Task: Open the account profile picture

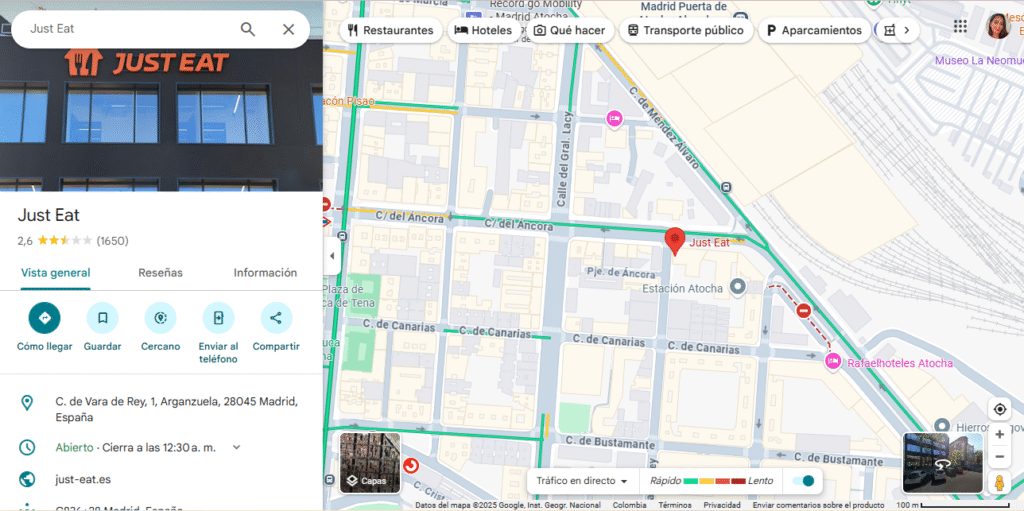Action: 998,26
